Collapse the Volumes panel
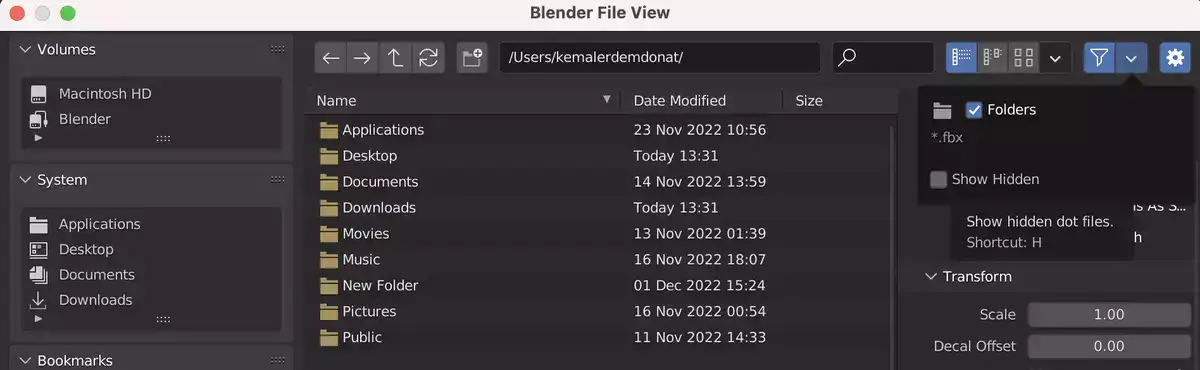Viewport: 1200px width, 370px height. point(25,49)
